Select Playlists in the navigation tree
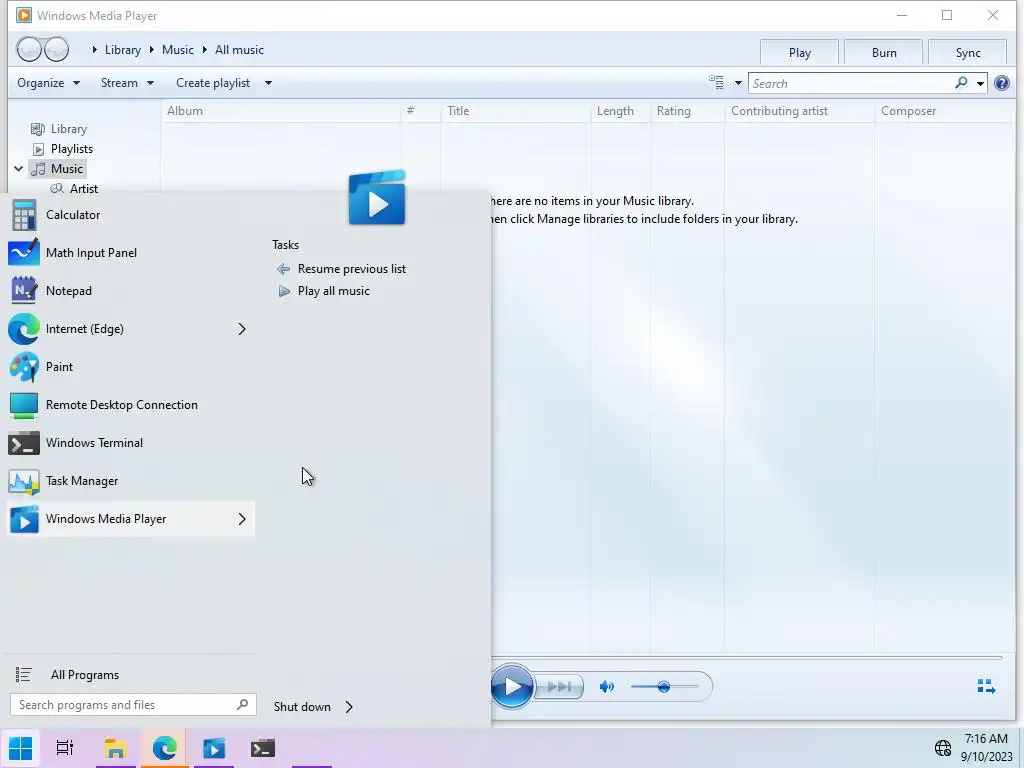The image size is (1024, 768). click(72, 149)
